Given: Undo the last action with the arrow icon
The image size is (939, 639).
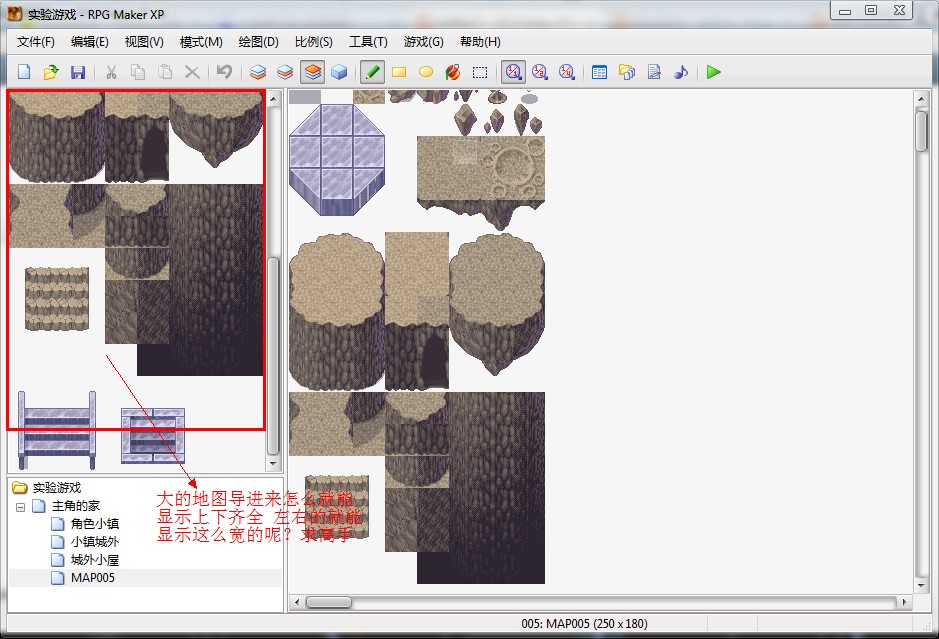Looking at the screenshot, I should coord(225,72).
